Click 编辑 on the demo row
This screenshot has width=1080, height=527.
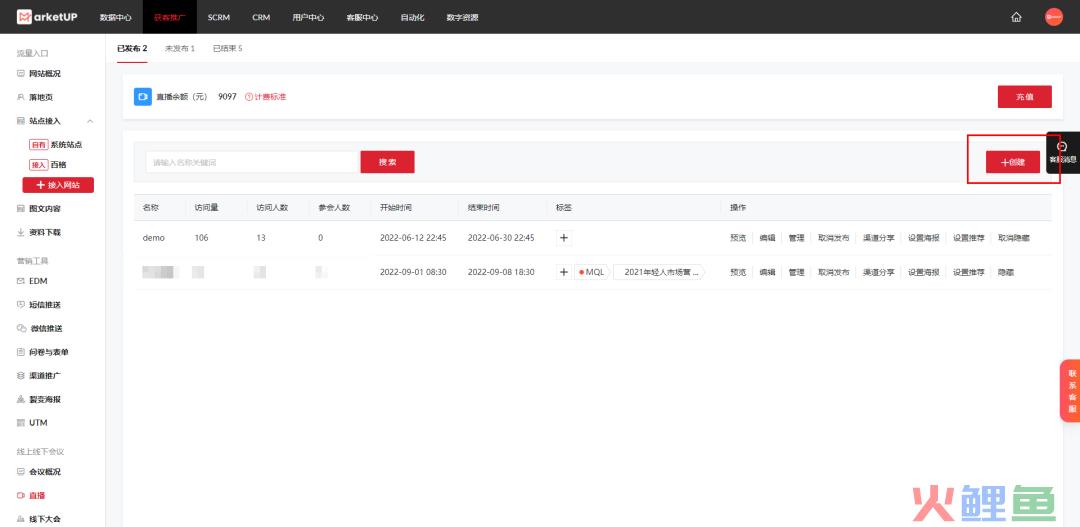tap(767, 238)
